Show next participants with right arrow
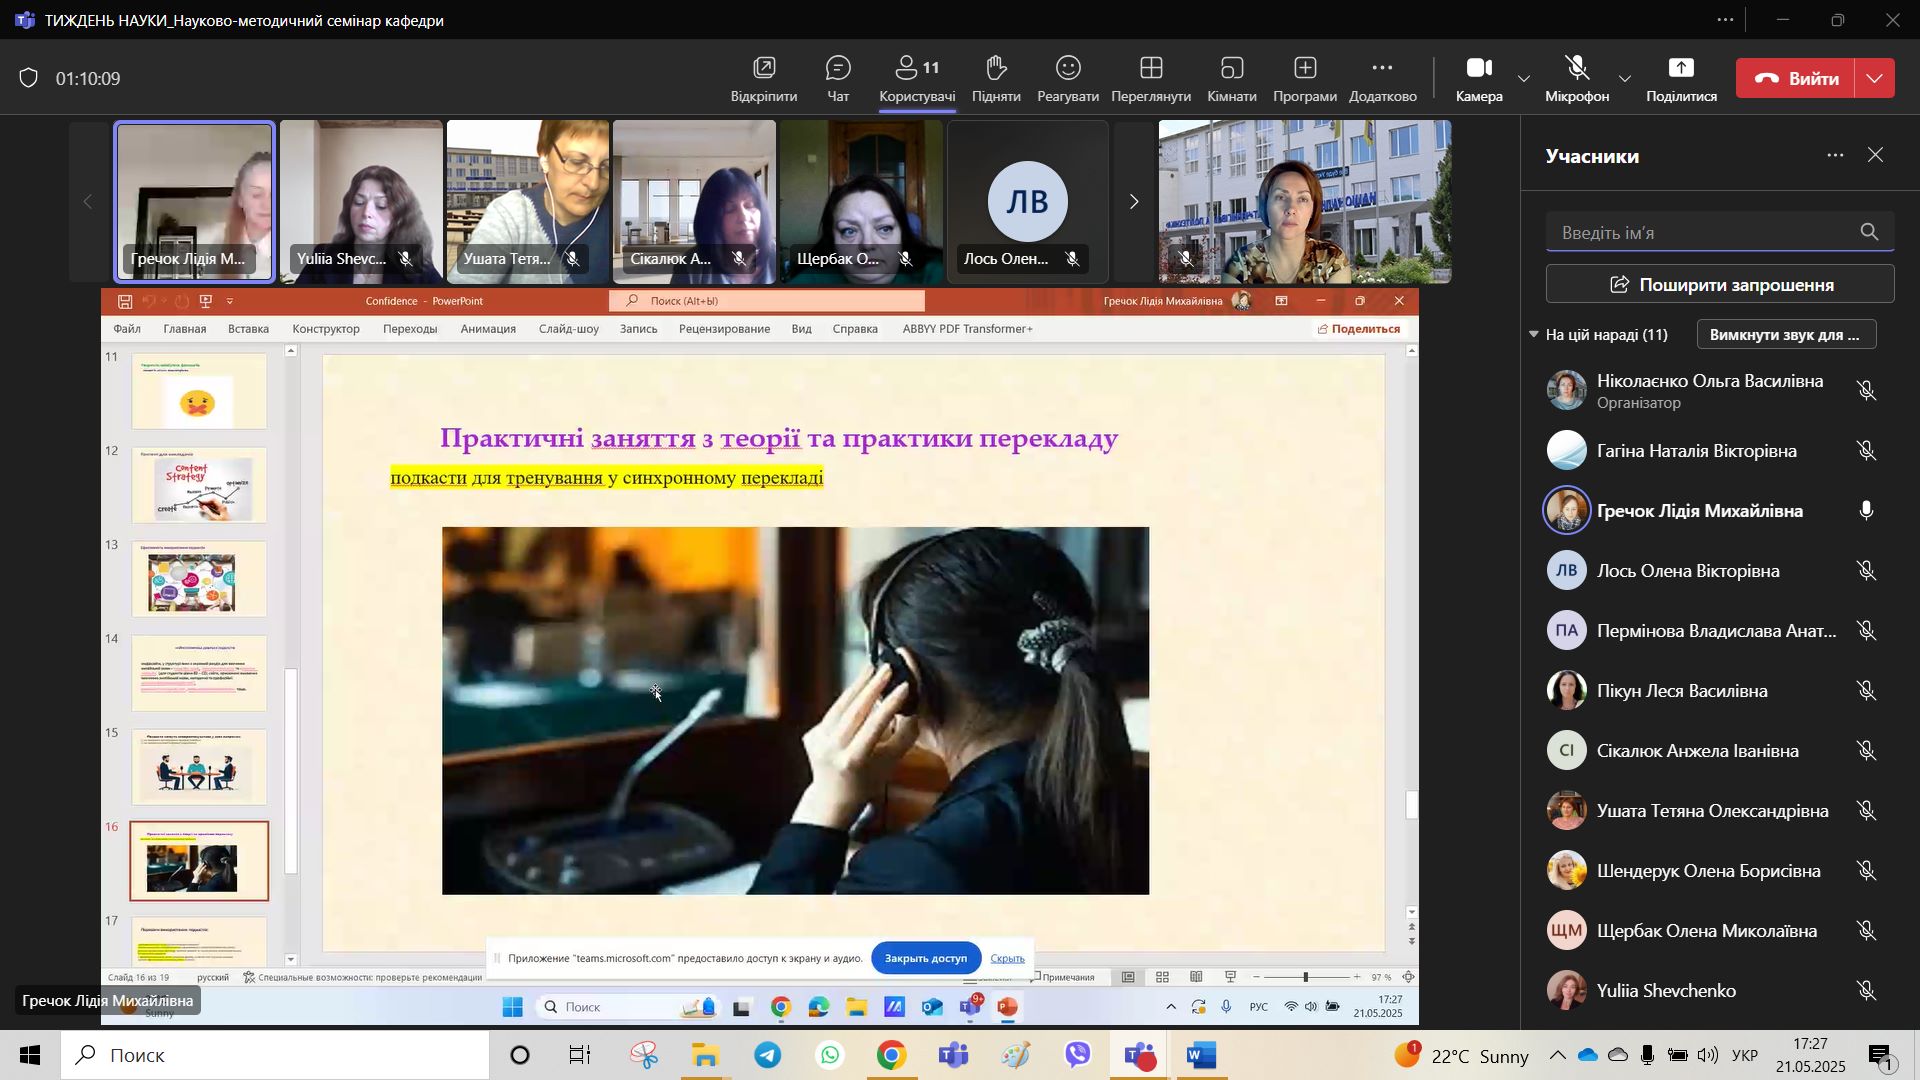Viewport: 1920px width, 1080px height. pyautogui.click(x=1133, y=202)
